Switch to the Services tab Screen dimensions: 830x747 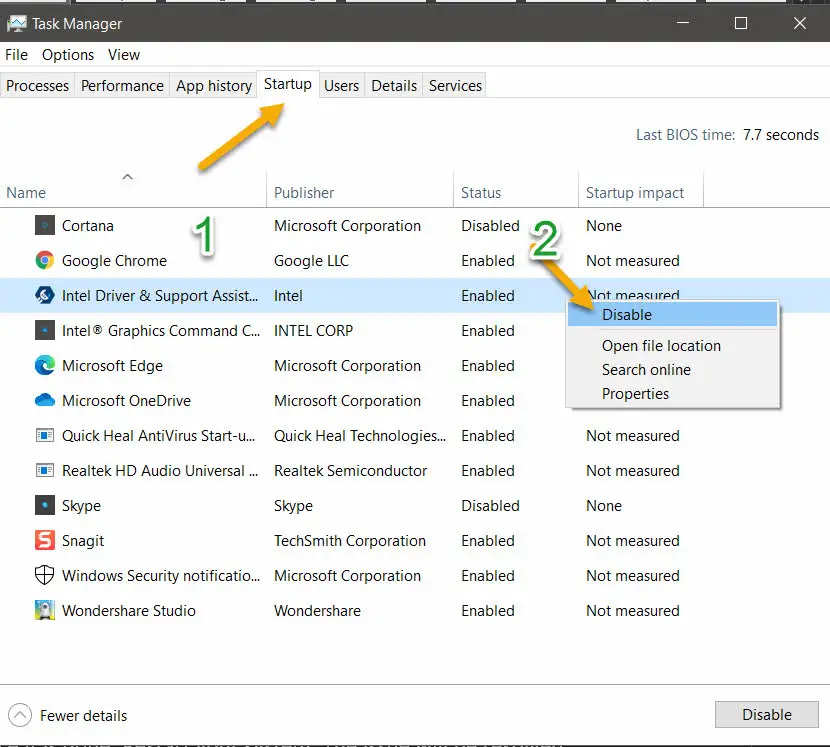pos(455,86)
